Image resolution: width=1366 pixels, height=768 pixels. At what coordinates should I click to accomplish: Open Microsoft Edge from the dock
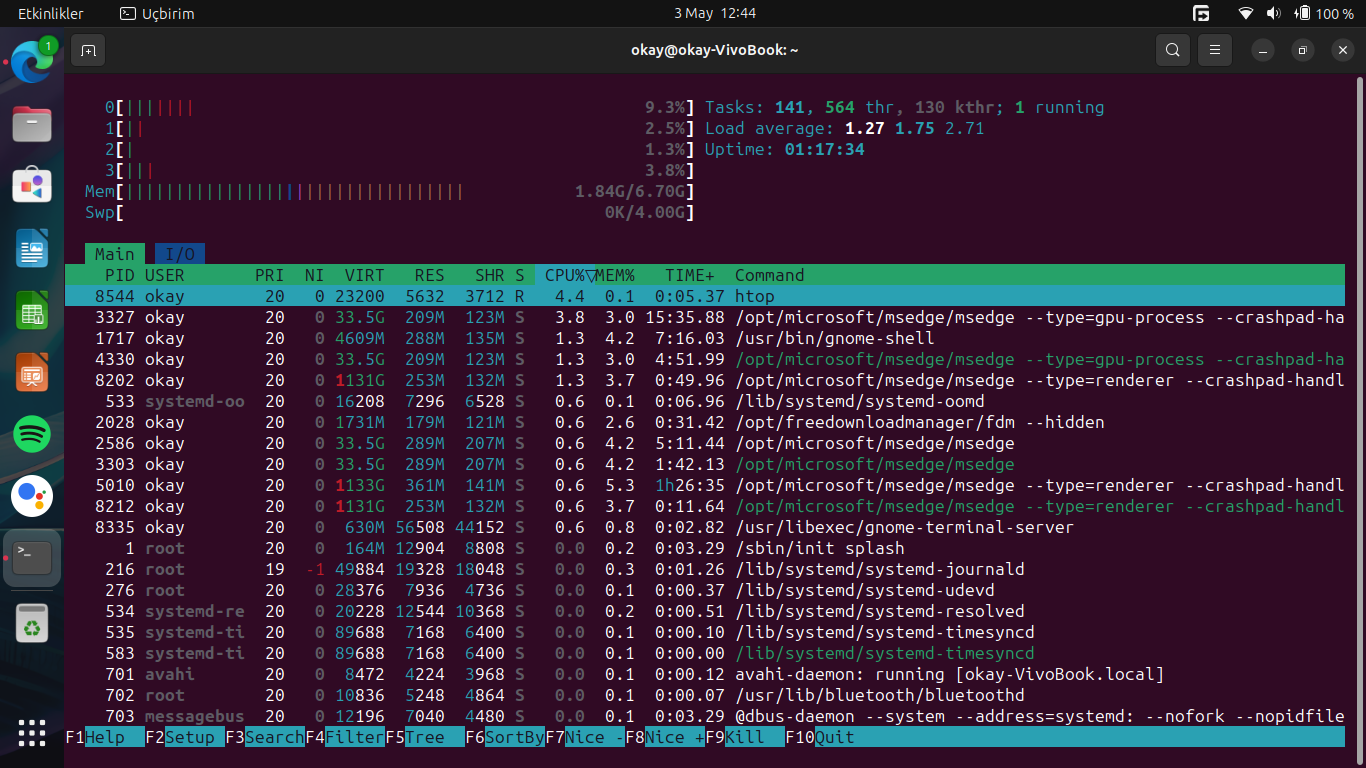[32, 63]
